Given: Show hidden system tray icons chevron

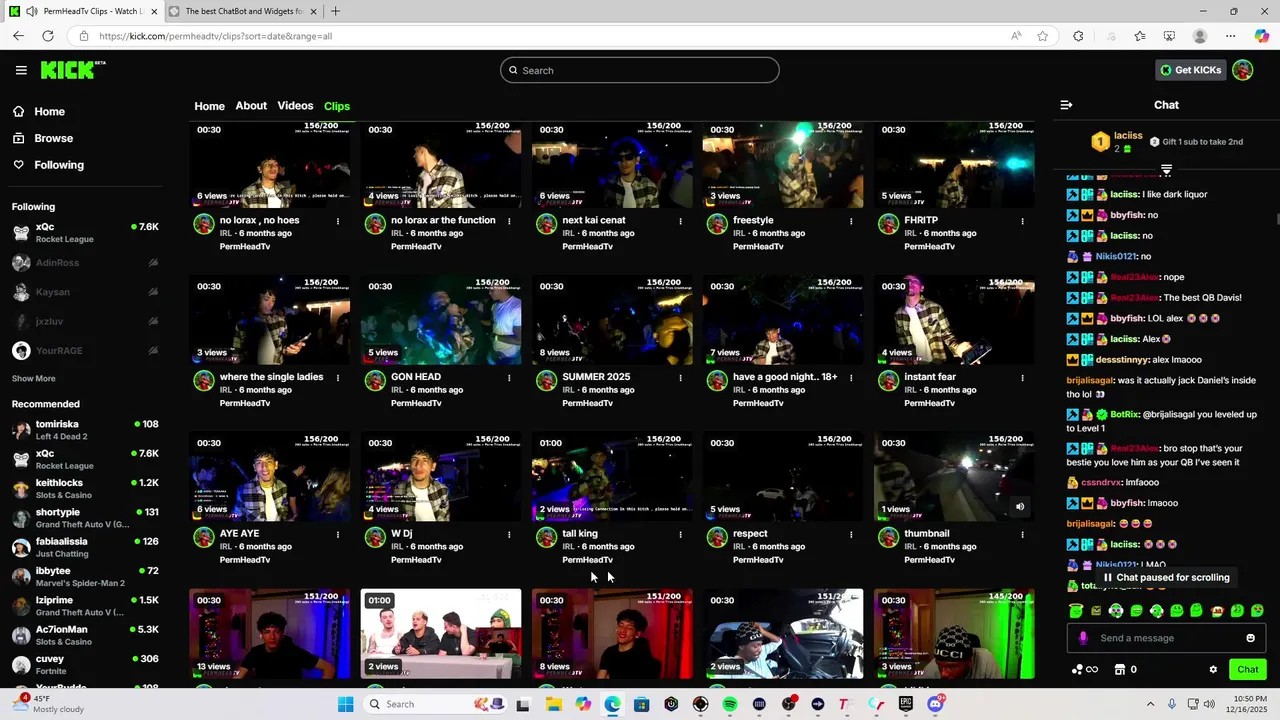Looking at the screenshot, I should click(1150, 704).
